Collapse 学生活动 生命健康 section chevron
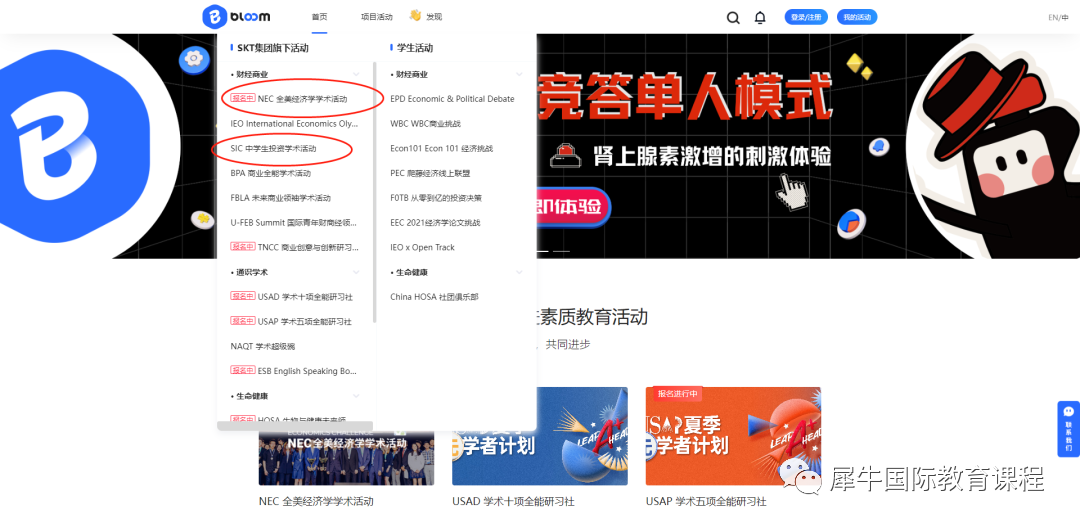The width and height of the screenshot is (1080, 527). pyautogui.click(x=519, y=272)
